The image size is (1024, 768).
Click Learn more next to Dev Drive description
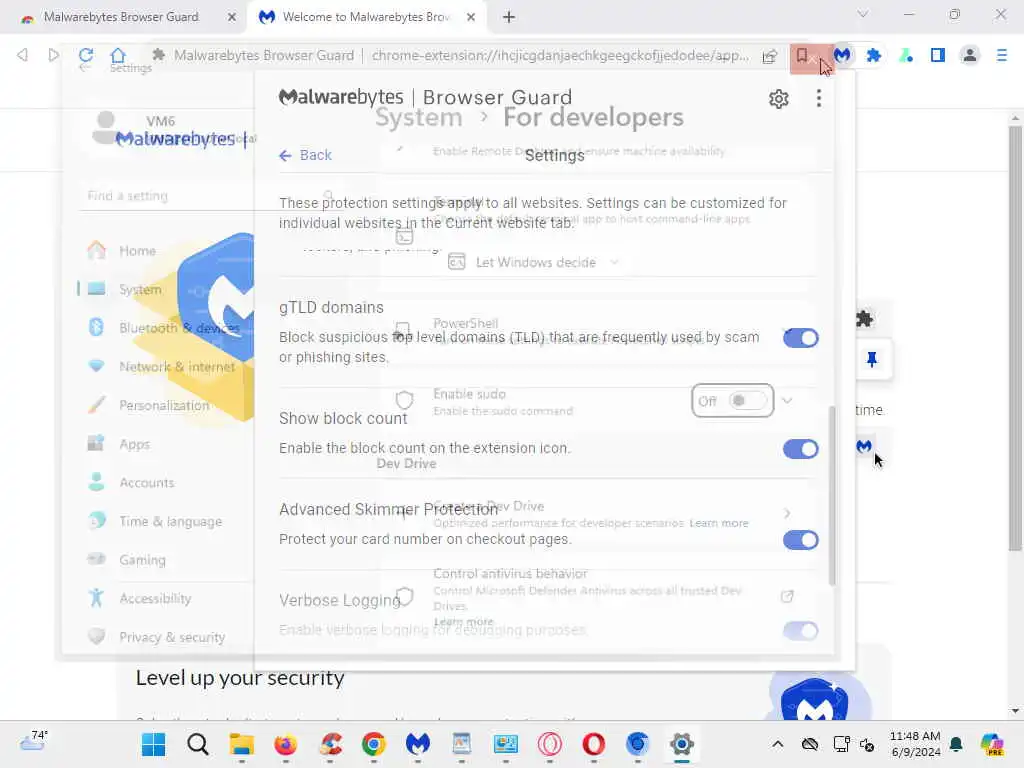click(719, 523)
